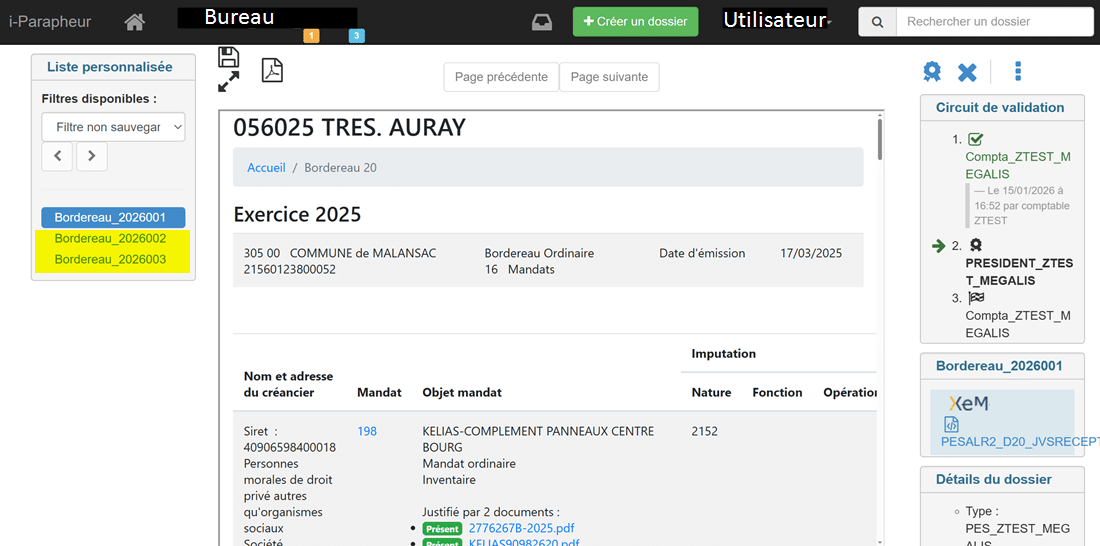Image resolution: width=1100 pixels, height=546 pixels.
Task: Reject dossier with the blue X icon
Action: pos(967,72)
